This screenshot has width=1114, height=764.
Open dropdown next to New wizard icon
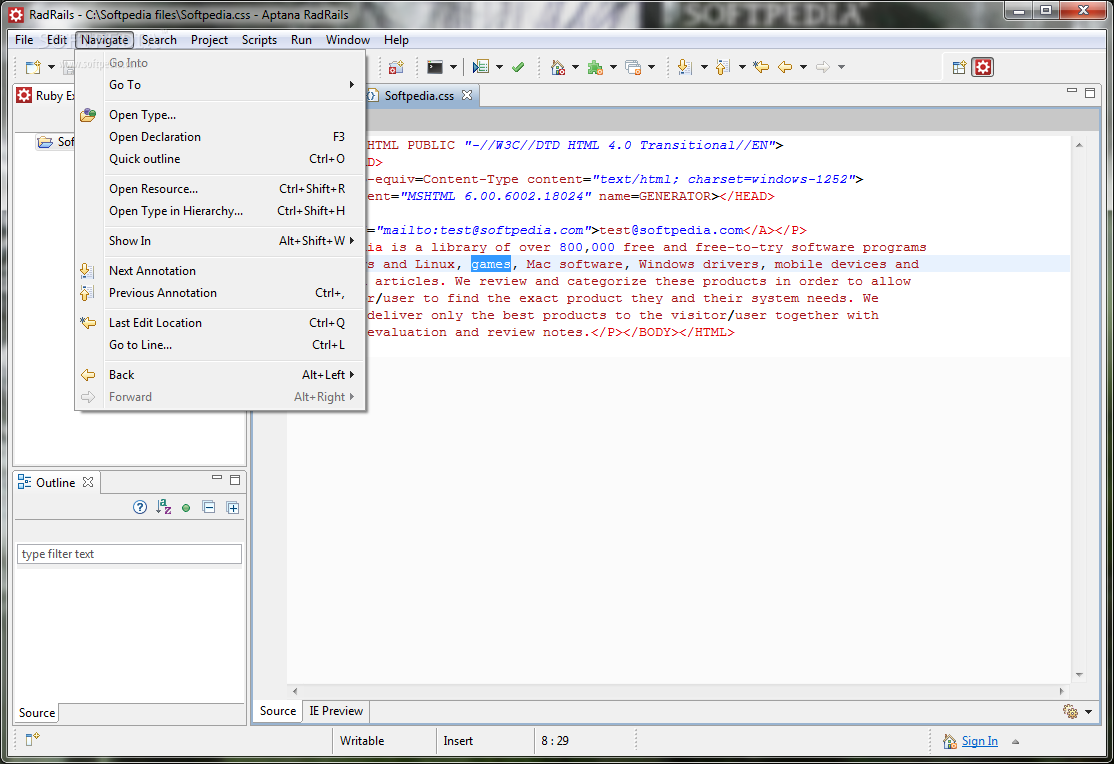[51, 68]
